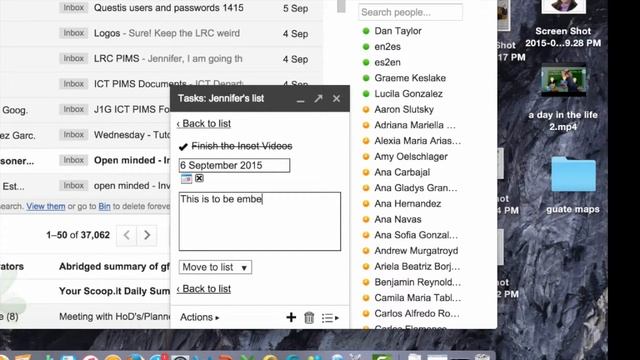The width and height of the screenshot is (640, 360).
Task: Click the due date field
Action: pyautogui.click(x=234, y=165)
